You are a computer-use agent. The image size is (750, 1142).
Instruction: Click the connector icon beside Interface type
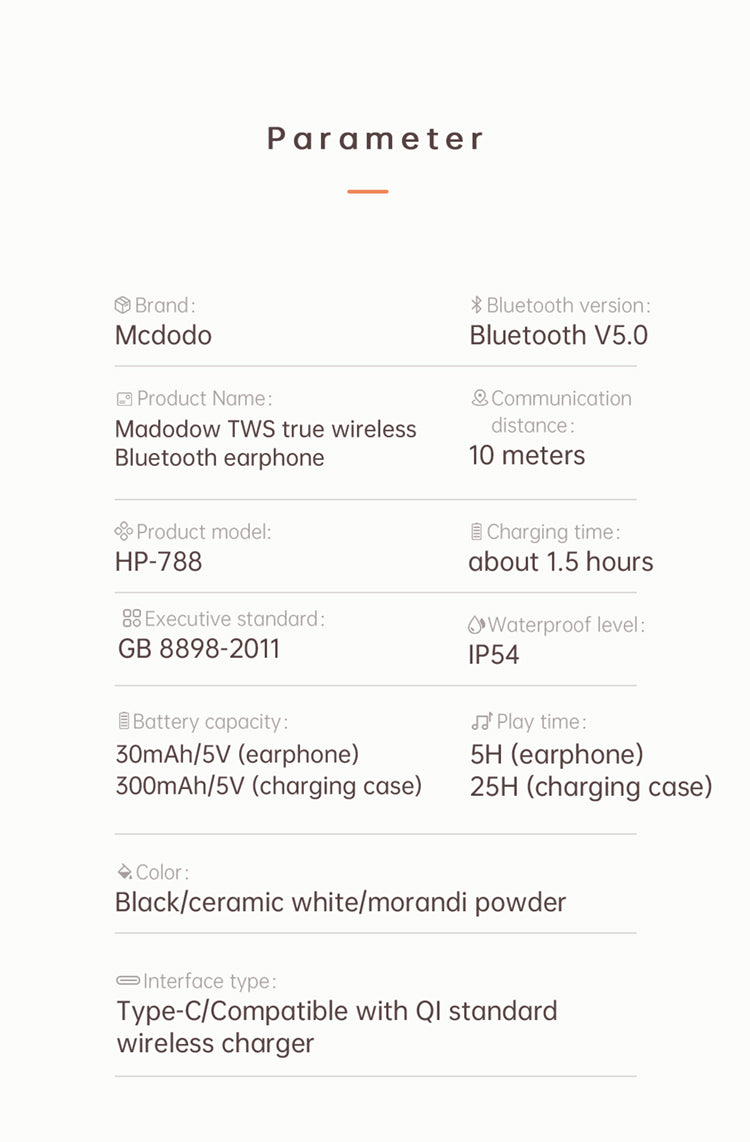(x=128, y=980)
